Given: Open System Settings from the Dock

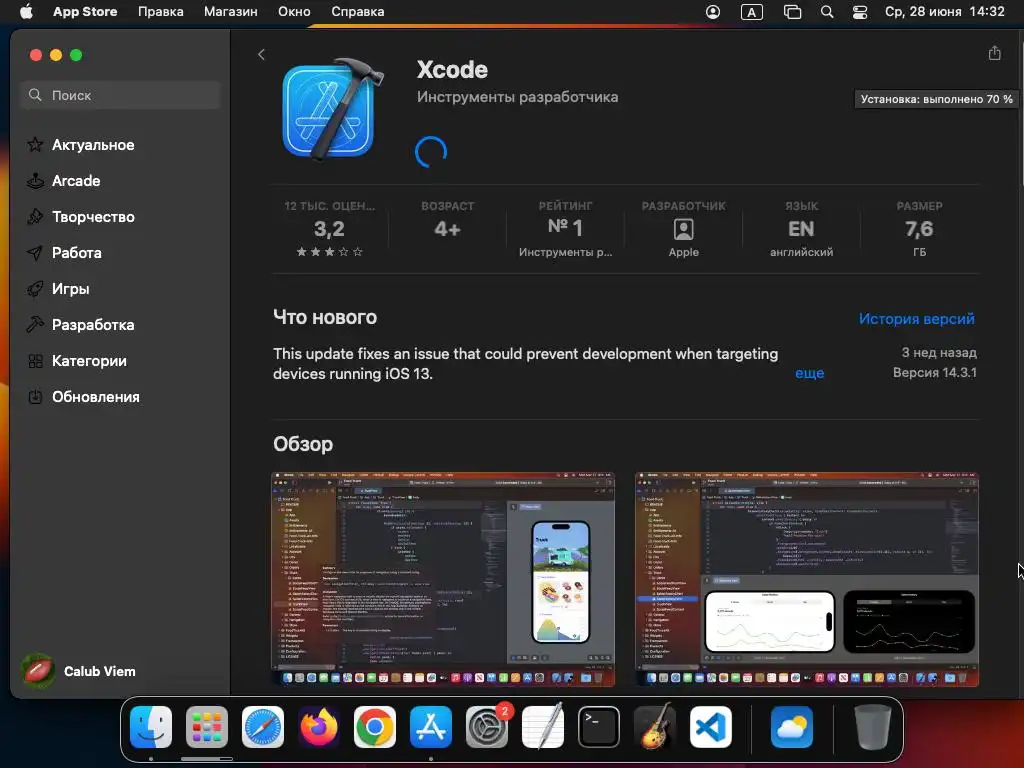Looking at the screenshot, I should click(x=487, y=727).
